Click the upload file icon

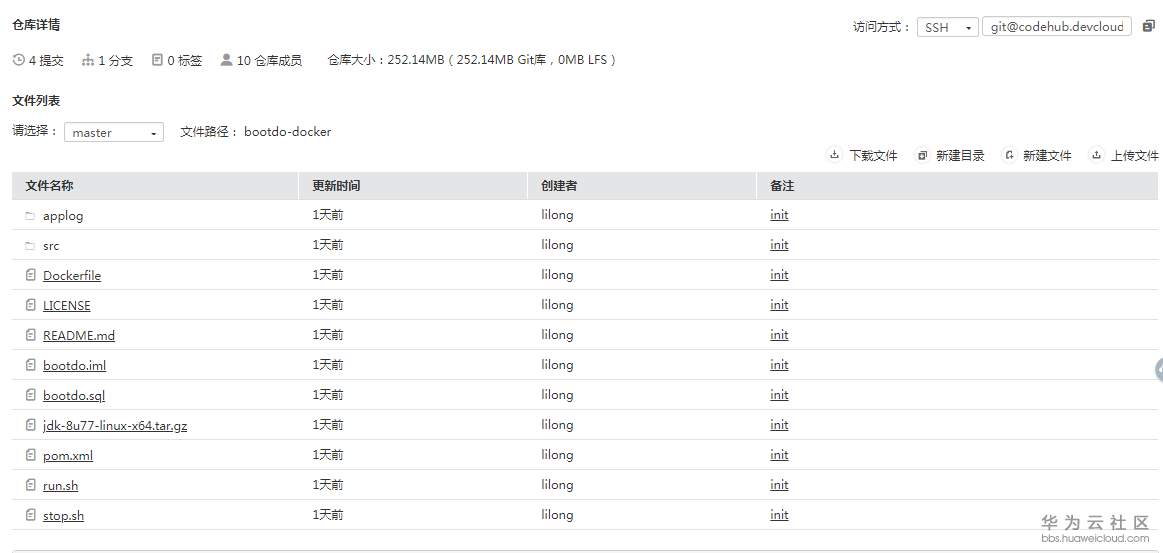(1097, 155)
